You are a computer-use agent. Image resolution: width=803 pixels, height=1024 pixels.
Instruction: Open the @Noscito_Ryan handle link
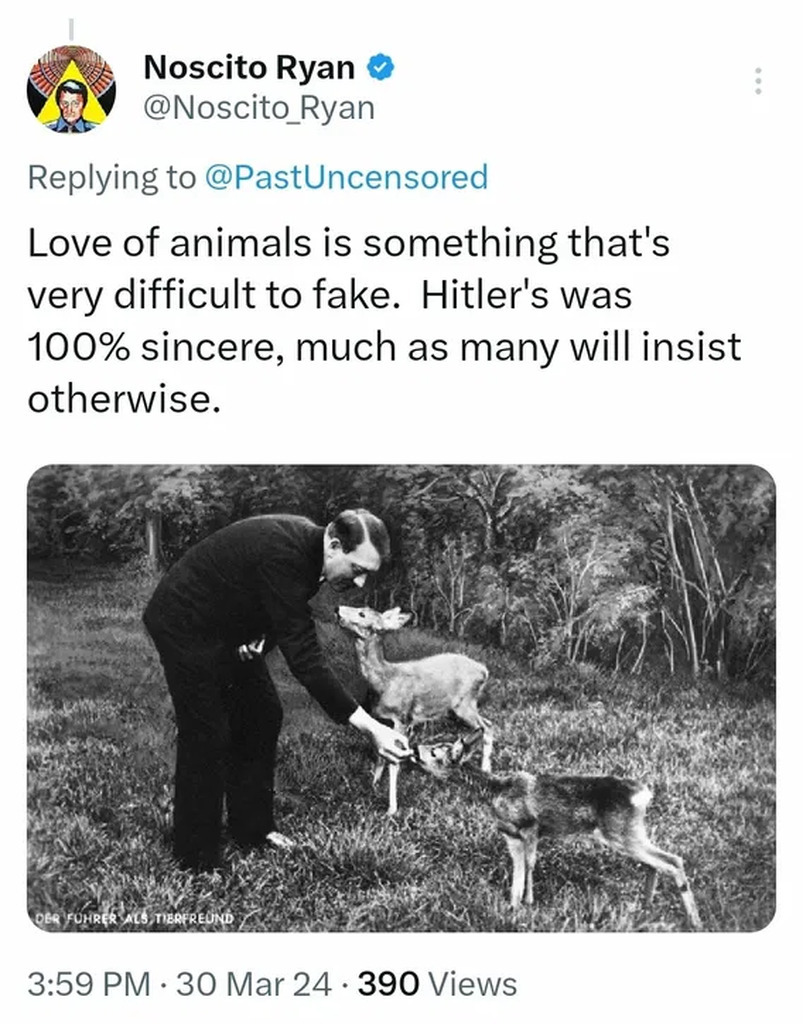click(x=259, y=108)
